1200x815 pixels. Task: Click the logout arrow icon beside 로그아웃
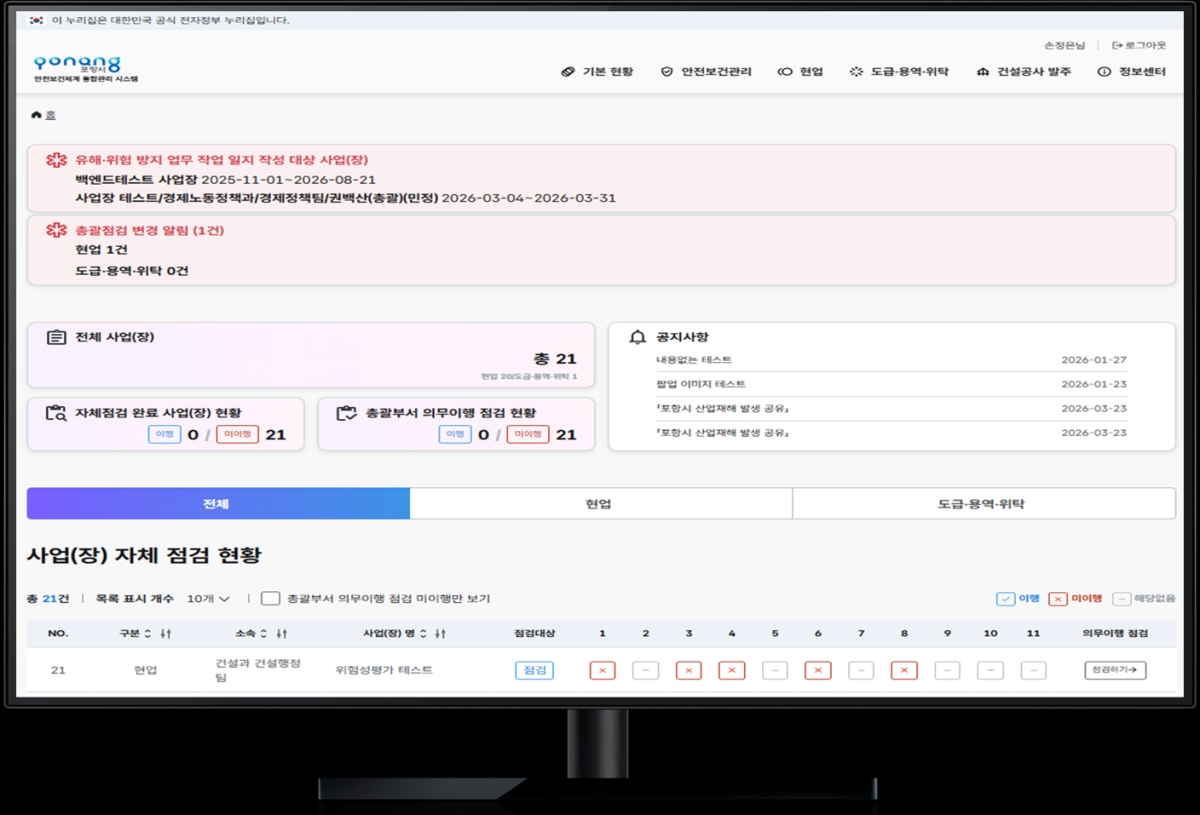coord(1117,45)
